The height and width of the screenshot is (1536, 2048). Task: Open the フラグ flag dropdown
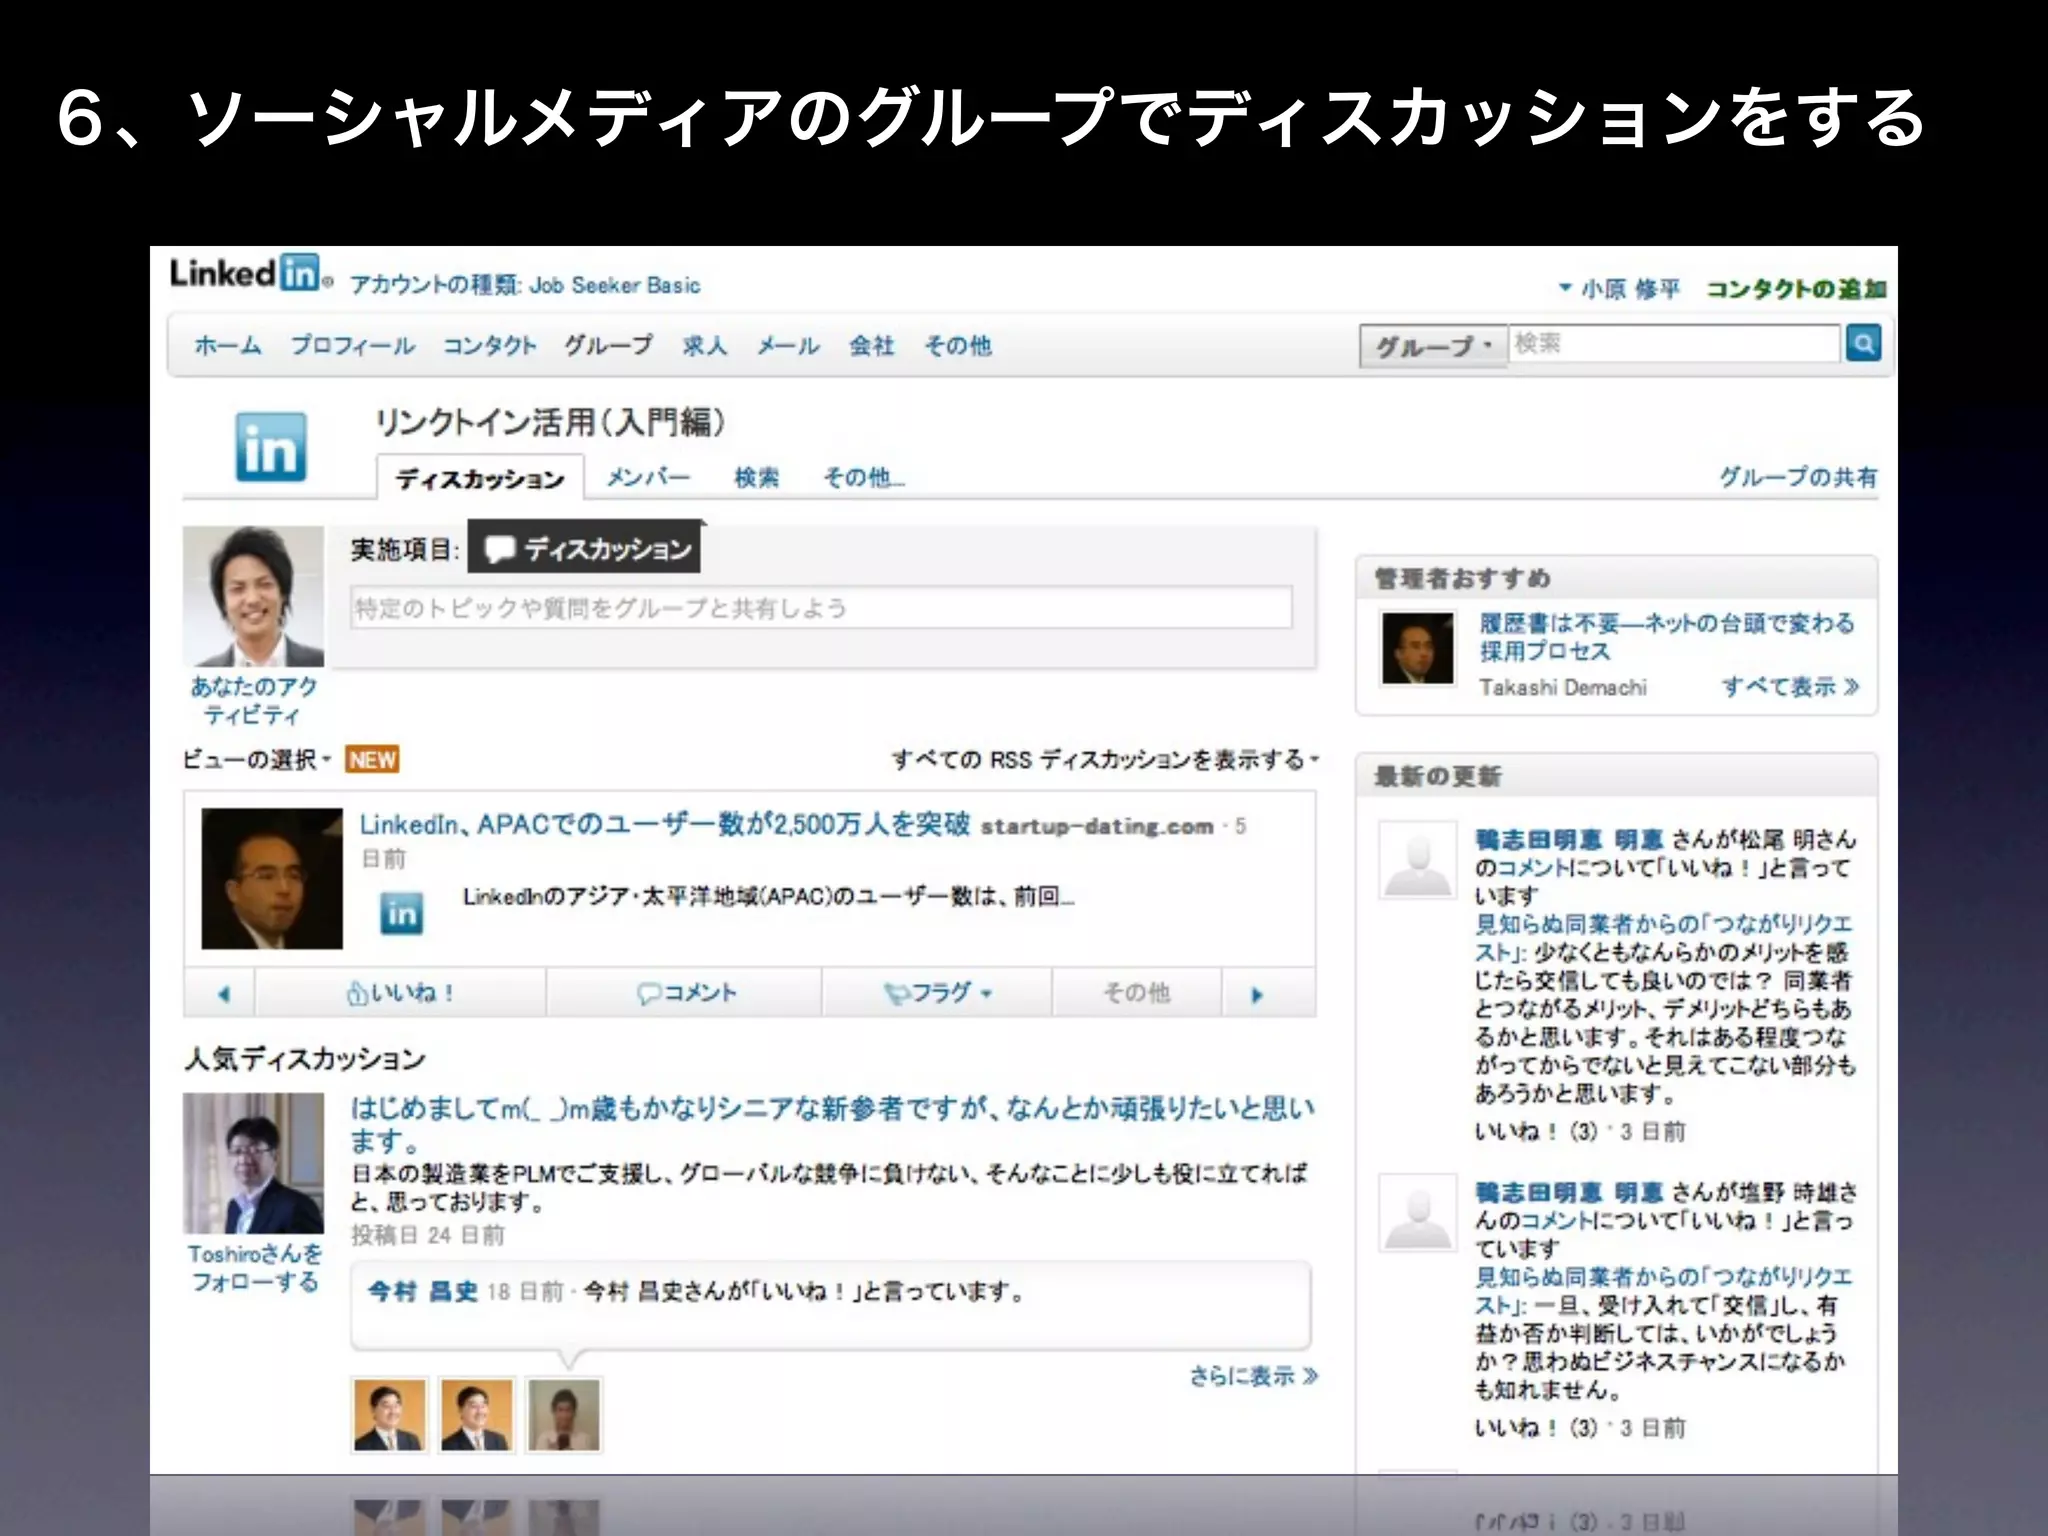point(937,993)
